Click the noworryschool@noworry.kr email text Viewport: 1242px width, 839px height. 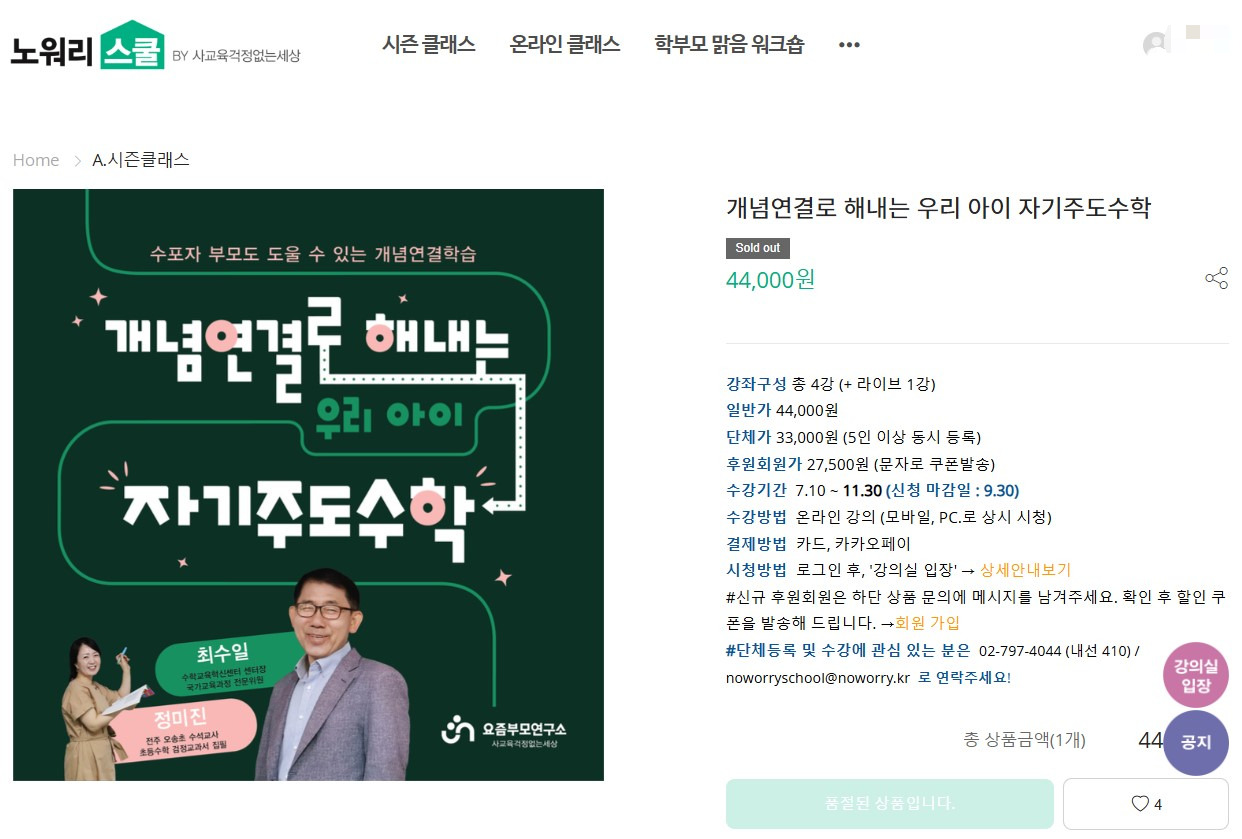[x=818, y=678]
